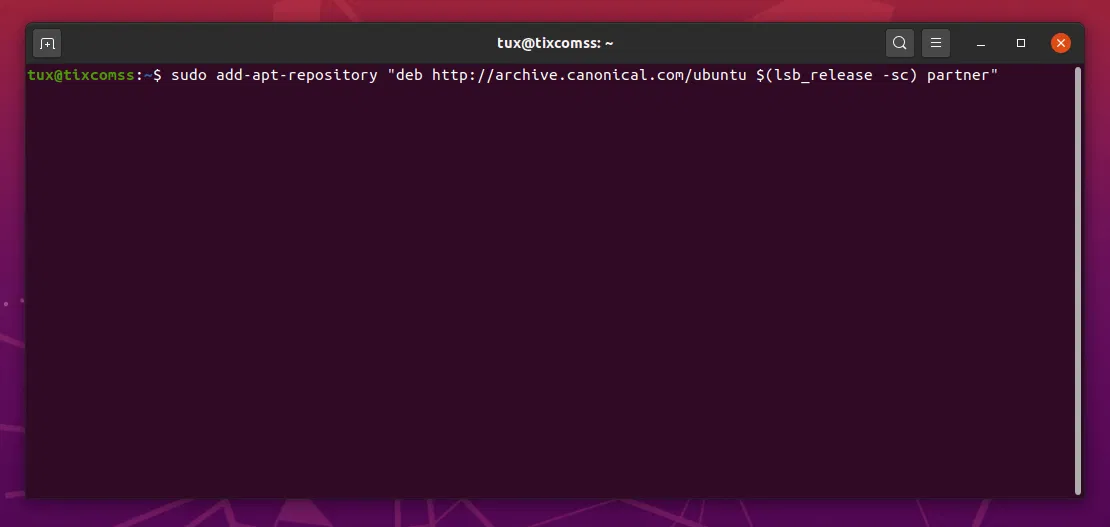
Task: Click the blue '~' directory in the prompt
Action: click(145, 76)
